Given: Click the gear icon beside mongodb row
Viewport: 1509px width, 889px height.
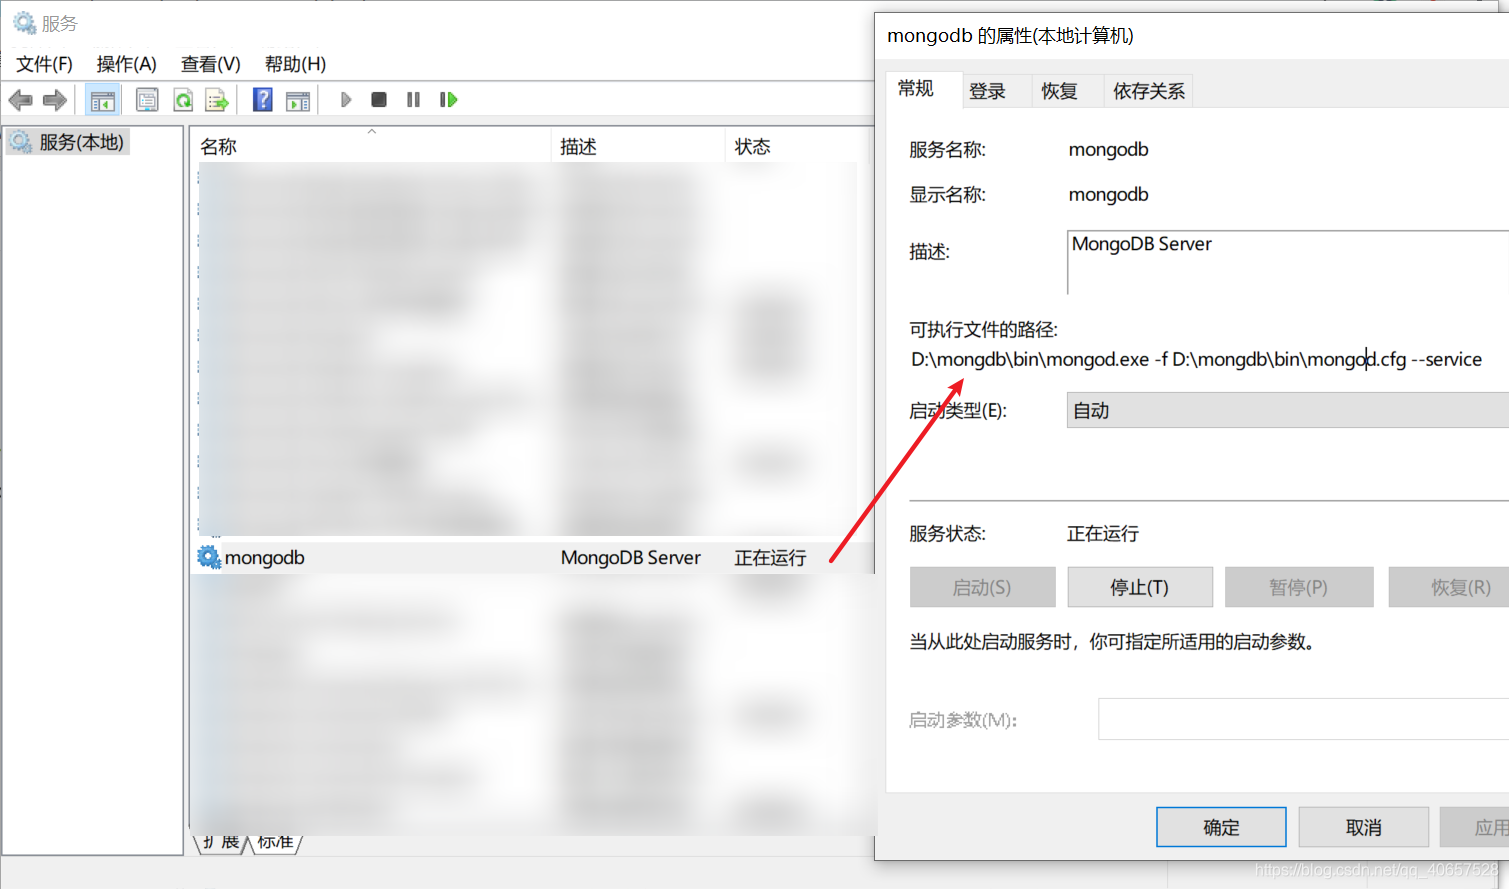Looking at the screenshot, I should click(x=209, y=557).
